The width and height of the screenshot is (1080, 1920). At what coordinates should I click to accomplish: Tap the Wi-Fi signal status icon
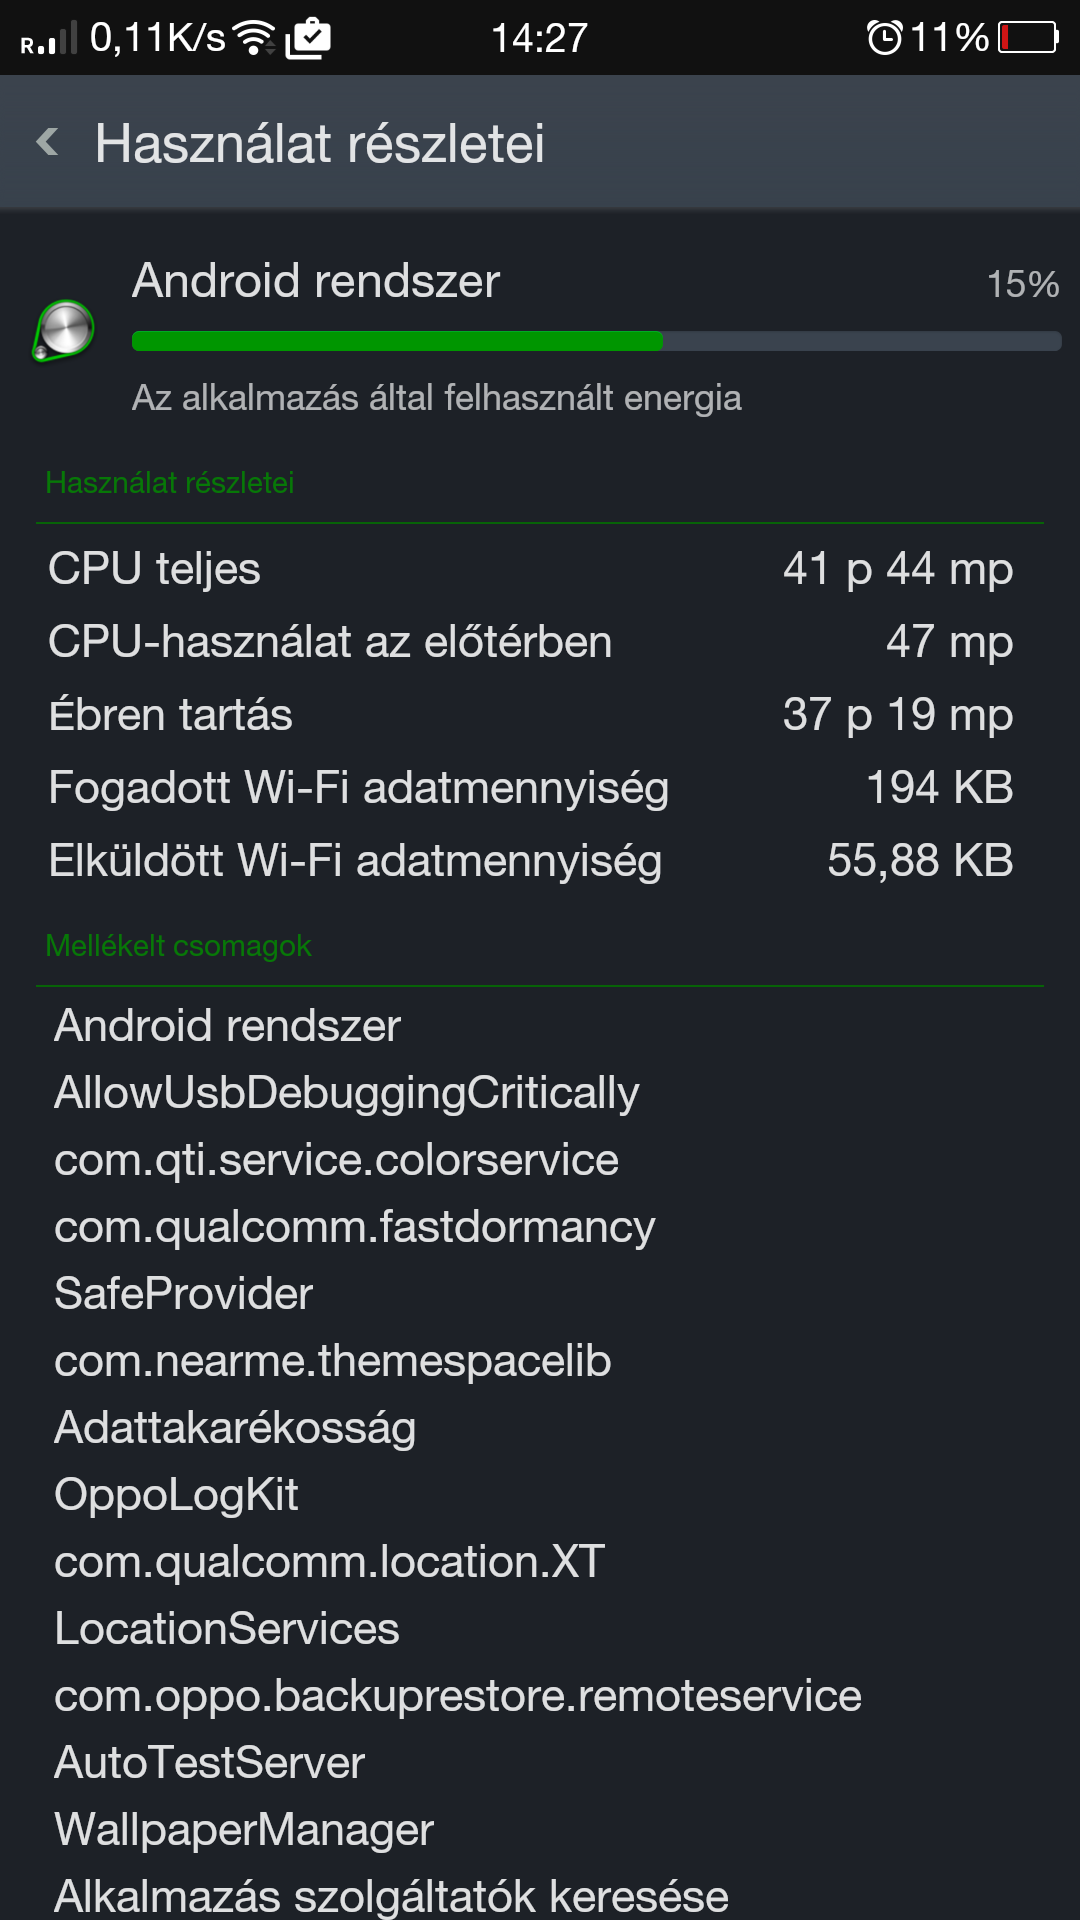[255, 38]
